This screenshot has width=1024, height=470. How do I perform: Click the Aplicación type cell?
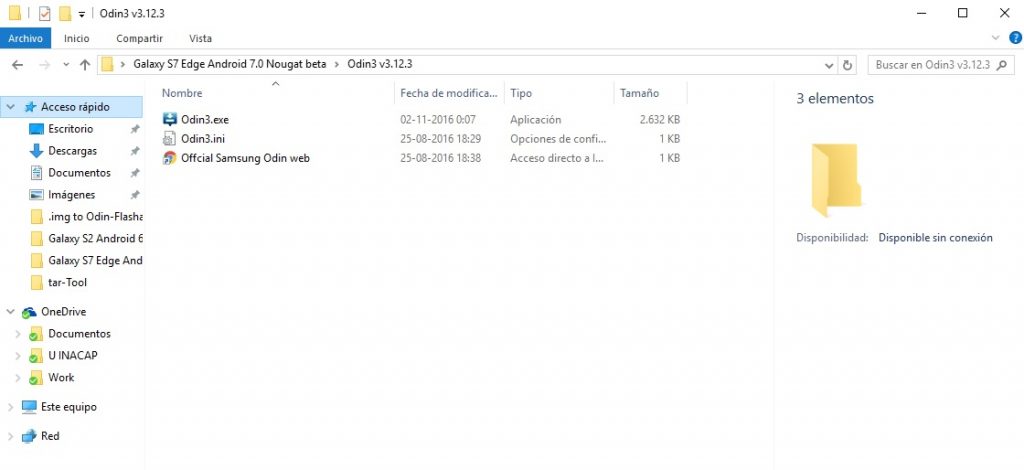[536, 119]
